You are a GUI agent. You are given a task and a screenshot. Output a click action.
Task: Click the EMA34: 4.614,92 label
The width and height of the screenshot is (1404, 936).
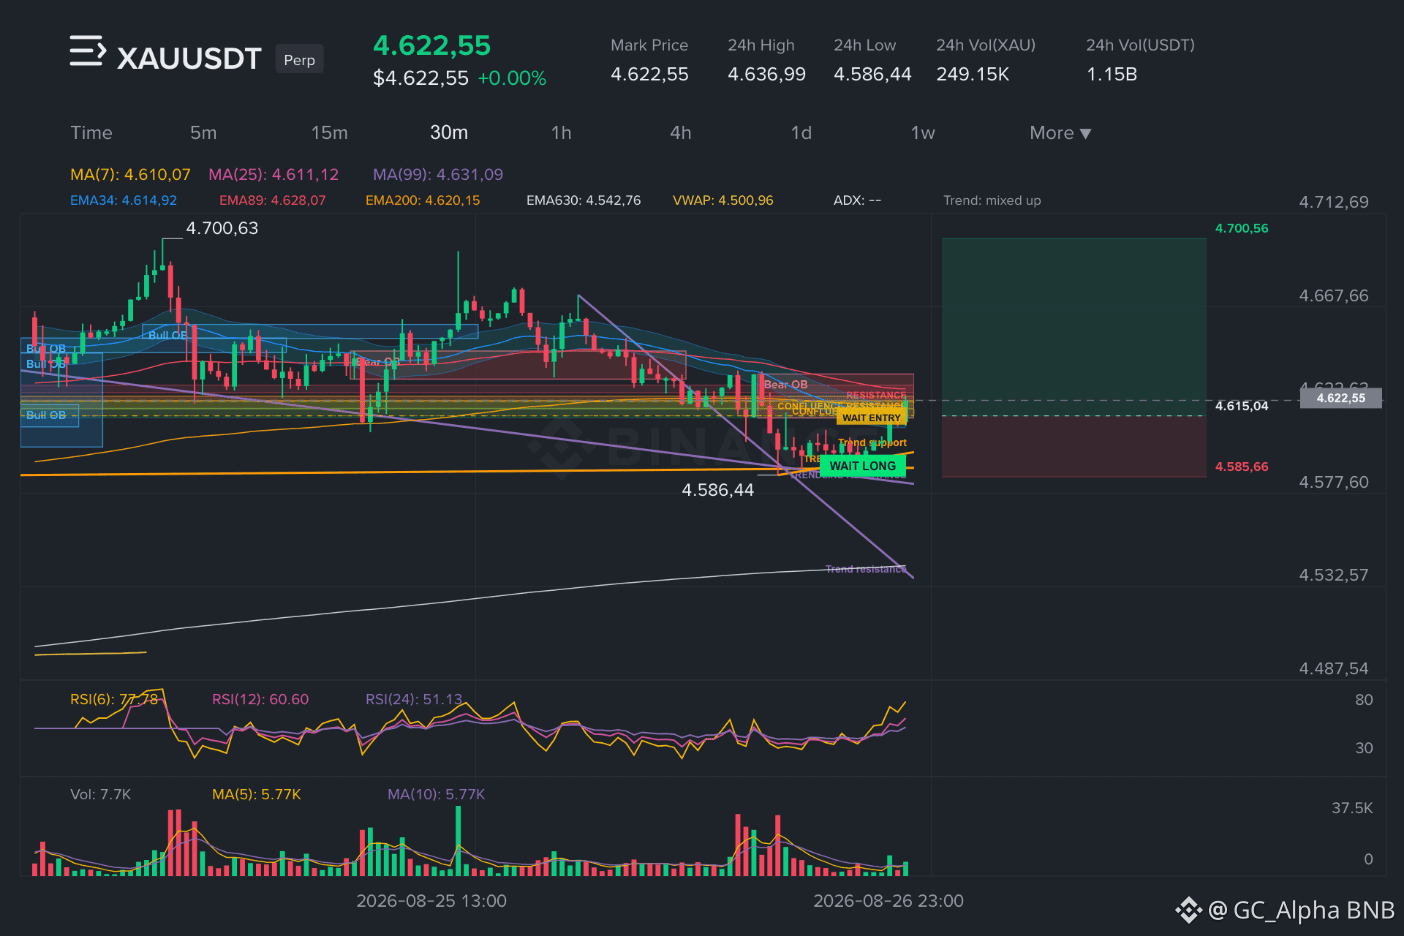pos(123,200)
